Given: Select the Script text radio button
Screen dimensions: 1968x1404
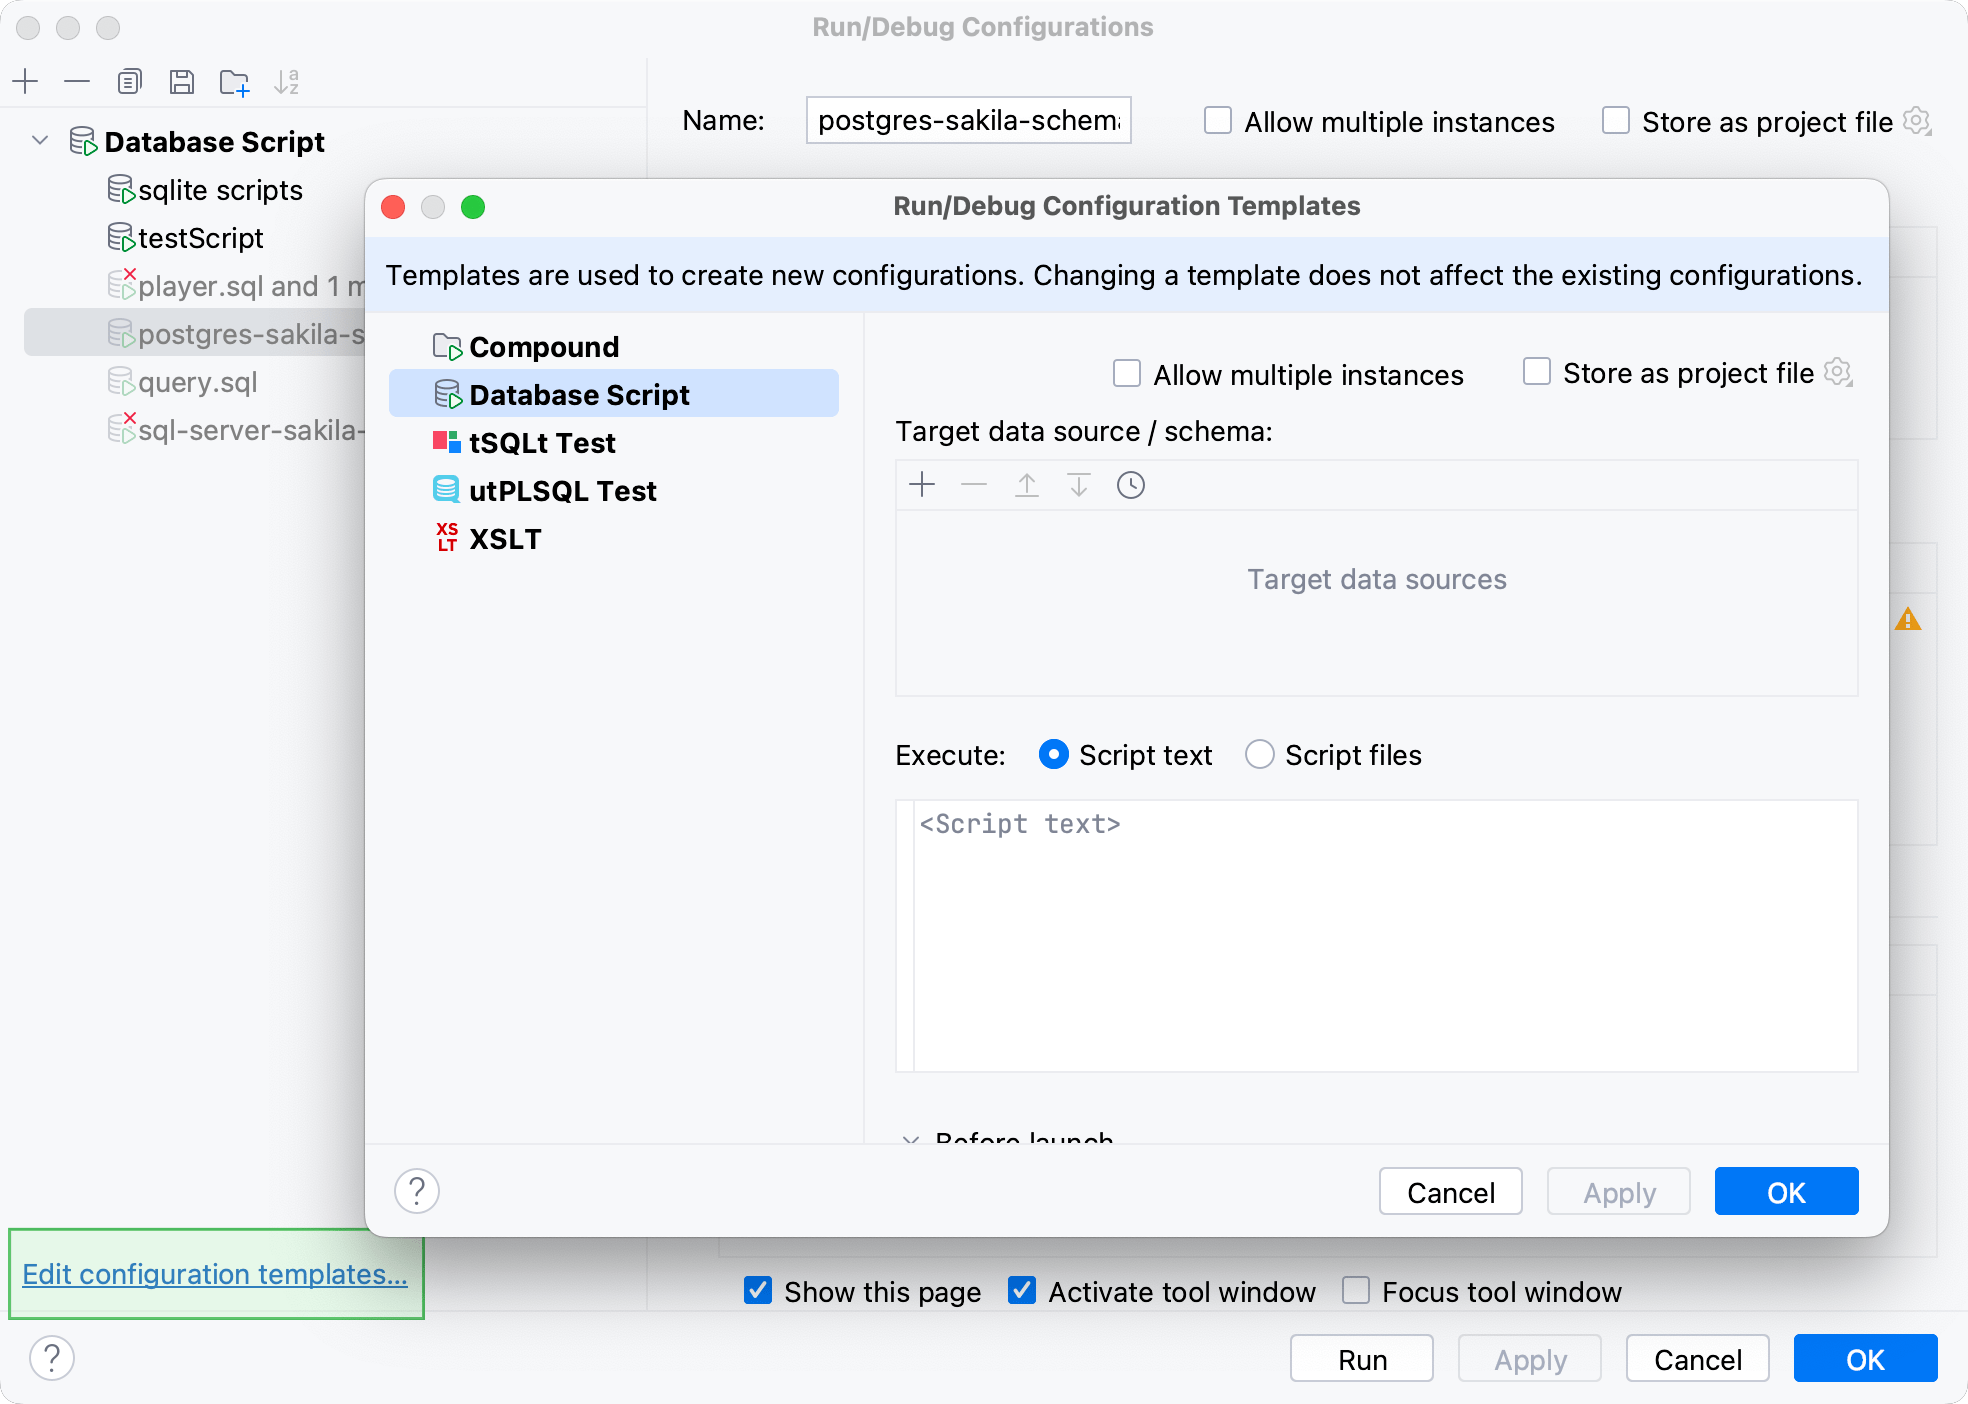Looking at the screenshot, I should tap(1052, 755).
